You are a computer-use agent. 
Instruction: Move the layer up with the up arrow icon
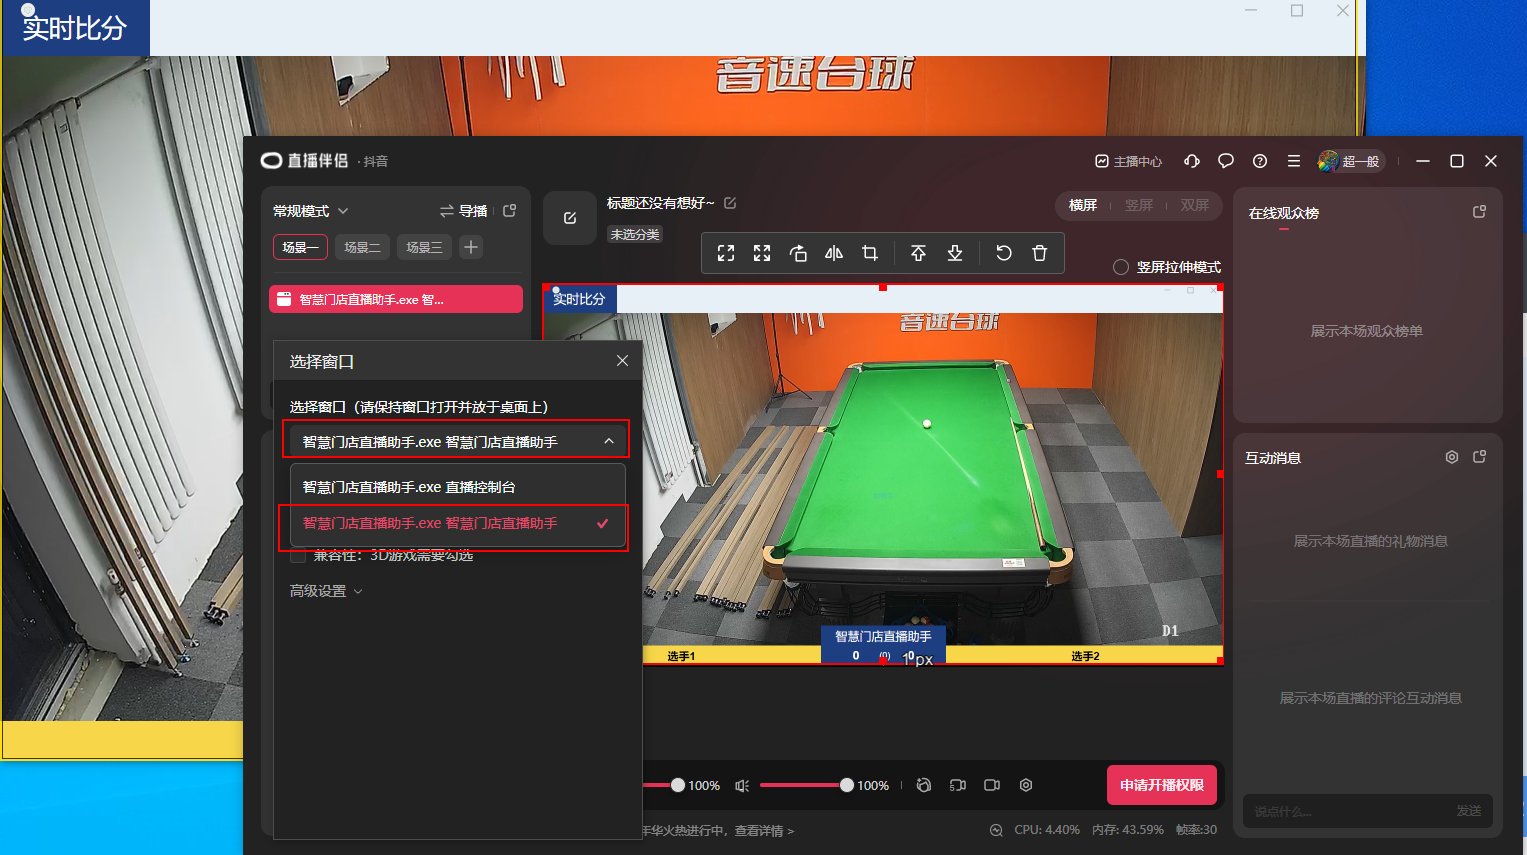(x=918, y=253)
